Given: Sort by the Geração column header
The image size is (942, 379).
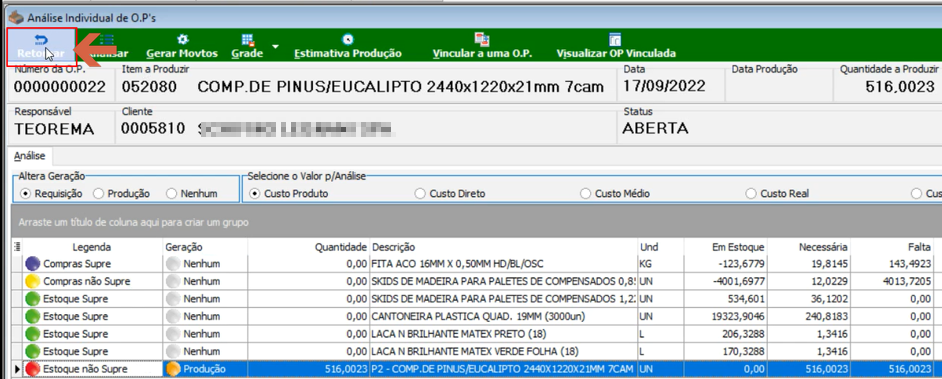Looking at the screenshot, I should coord(205,247).
